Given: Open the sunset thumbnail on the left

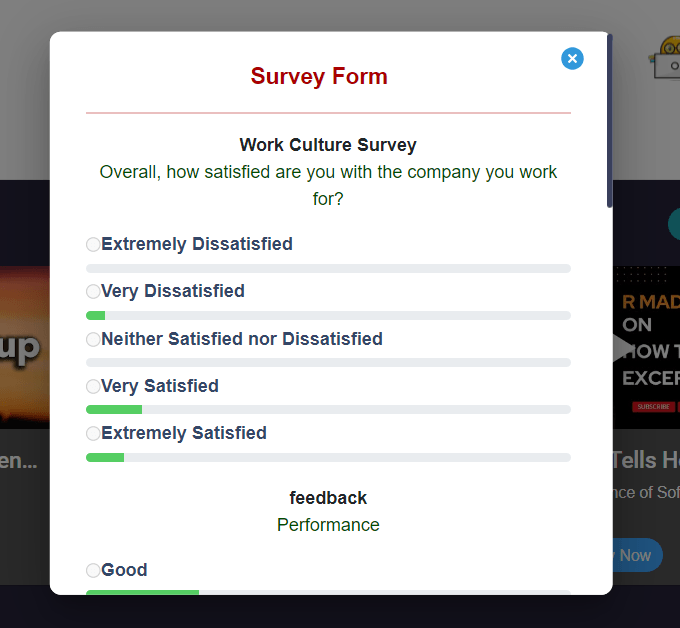Looking at the screenshot, I should click(24, 345).
